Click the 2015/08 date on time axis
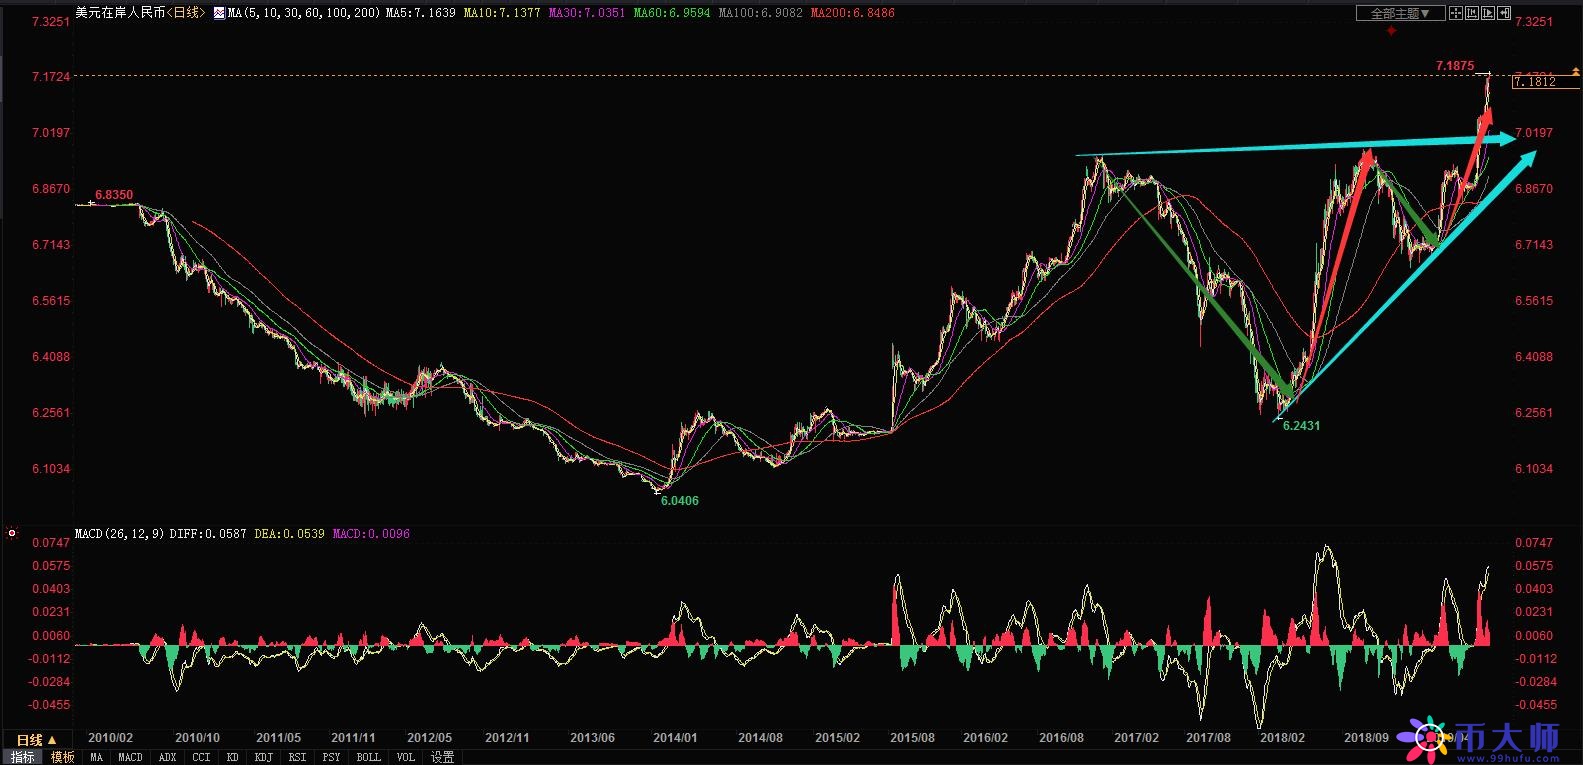The image size is (1583, 765). [x=912, y=738]
